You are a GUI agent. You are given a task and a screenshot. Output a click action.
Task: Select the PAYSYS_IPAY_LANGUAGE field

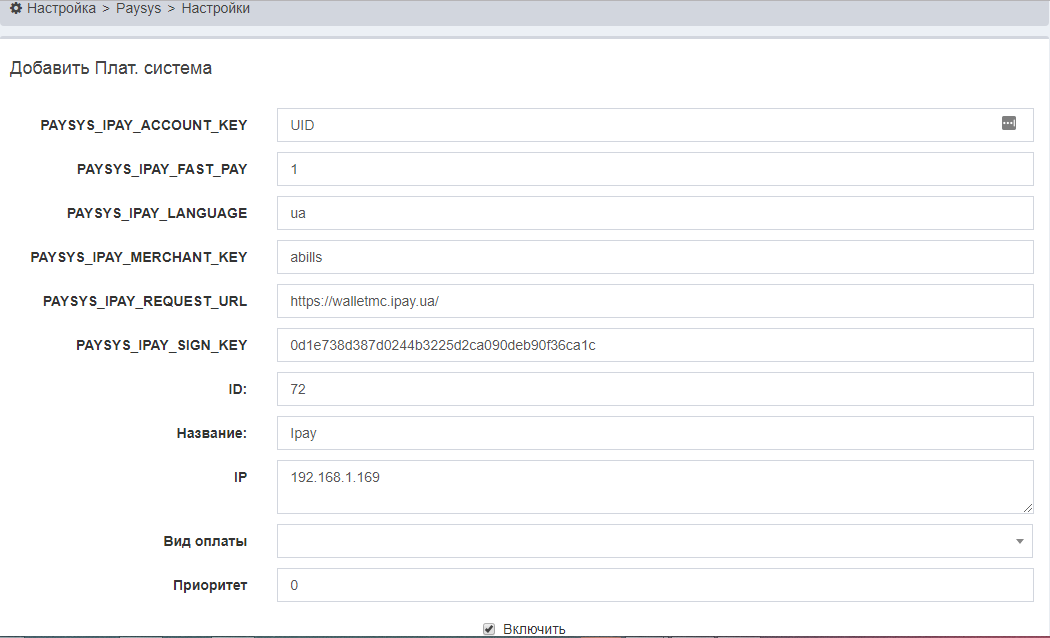[655, 213]
